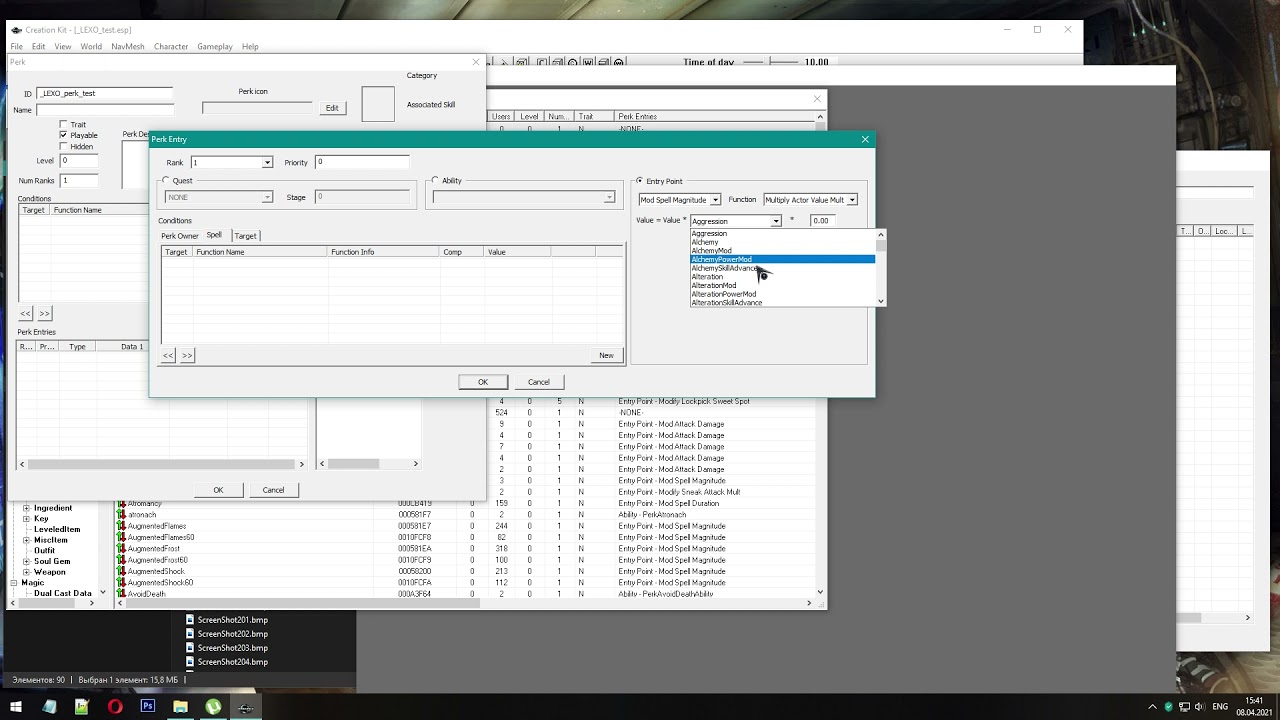Open the NavMesh menu

pos(127,46)
